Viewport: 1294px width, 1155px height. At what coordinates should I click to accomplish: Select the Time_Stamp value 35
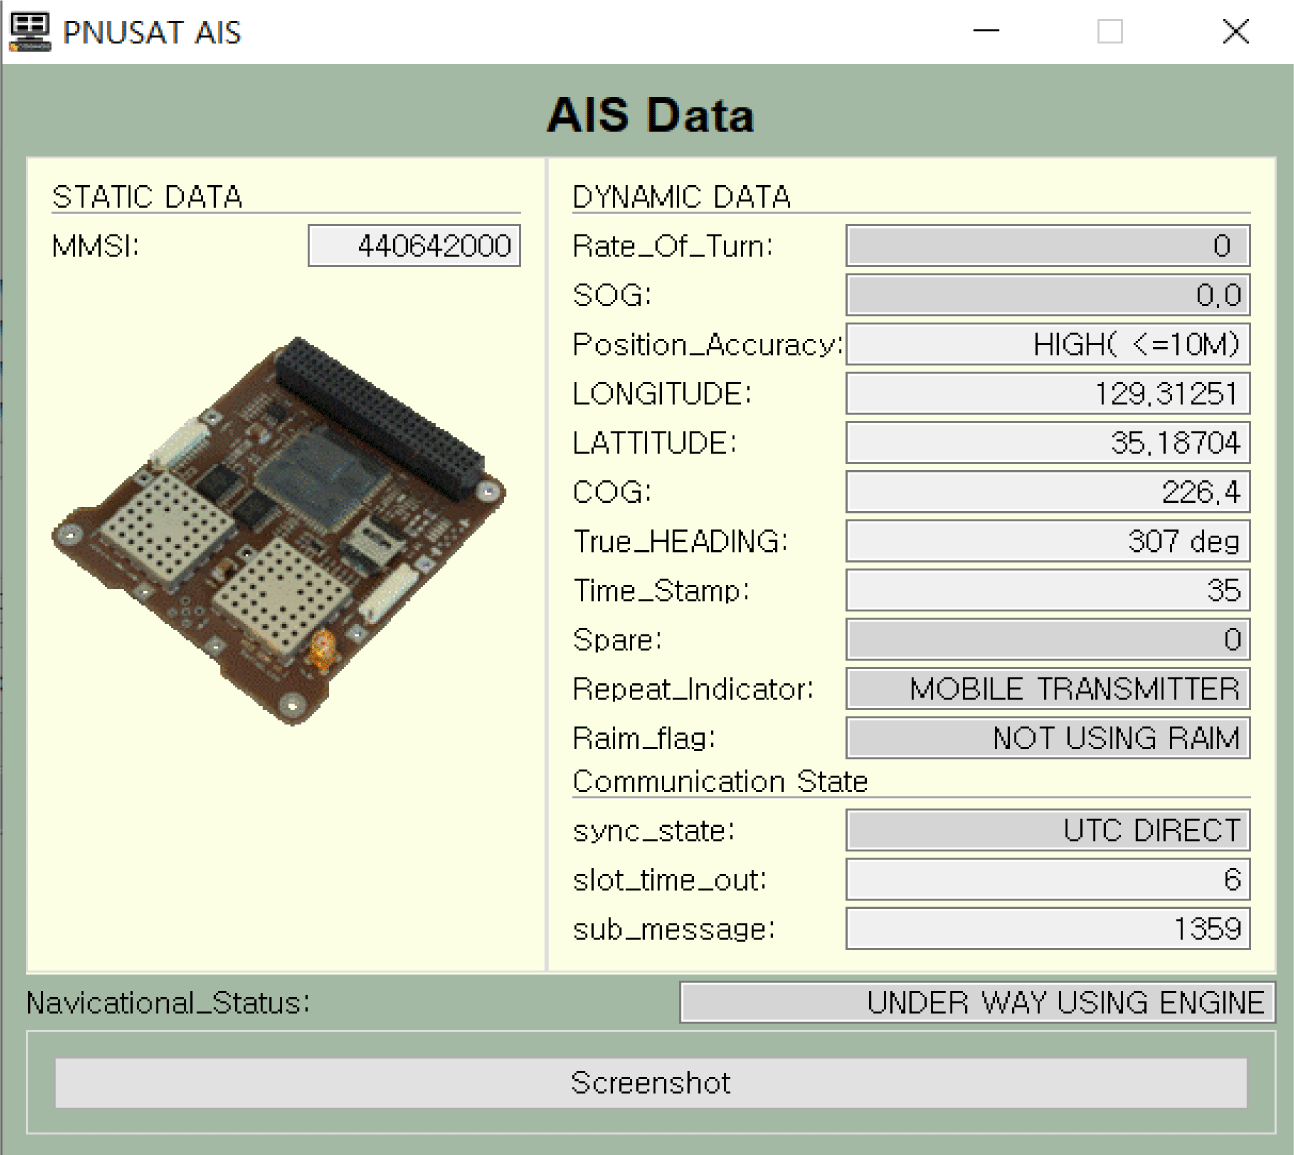1048,590
